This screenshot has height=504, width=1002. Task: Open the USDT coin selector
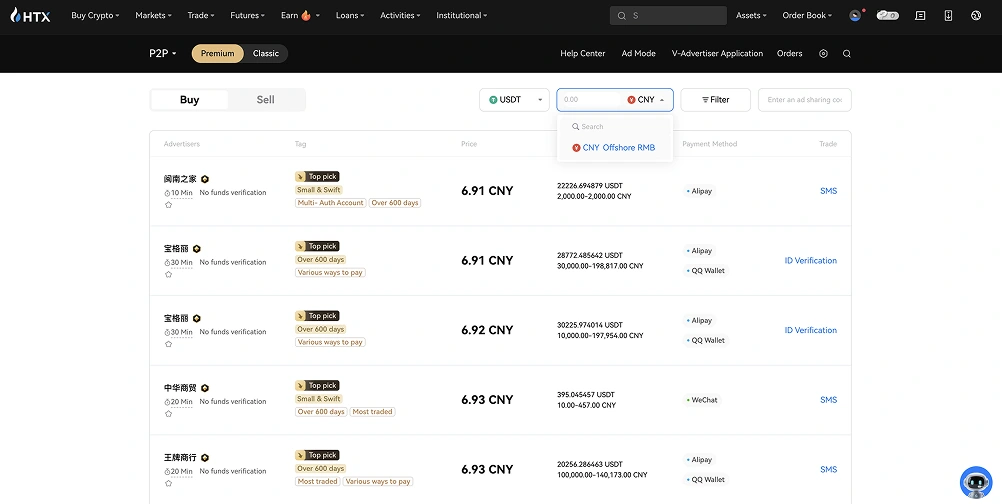[514, 100]
